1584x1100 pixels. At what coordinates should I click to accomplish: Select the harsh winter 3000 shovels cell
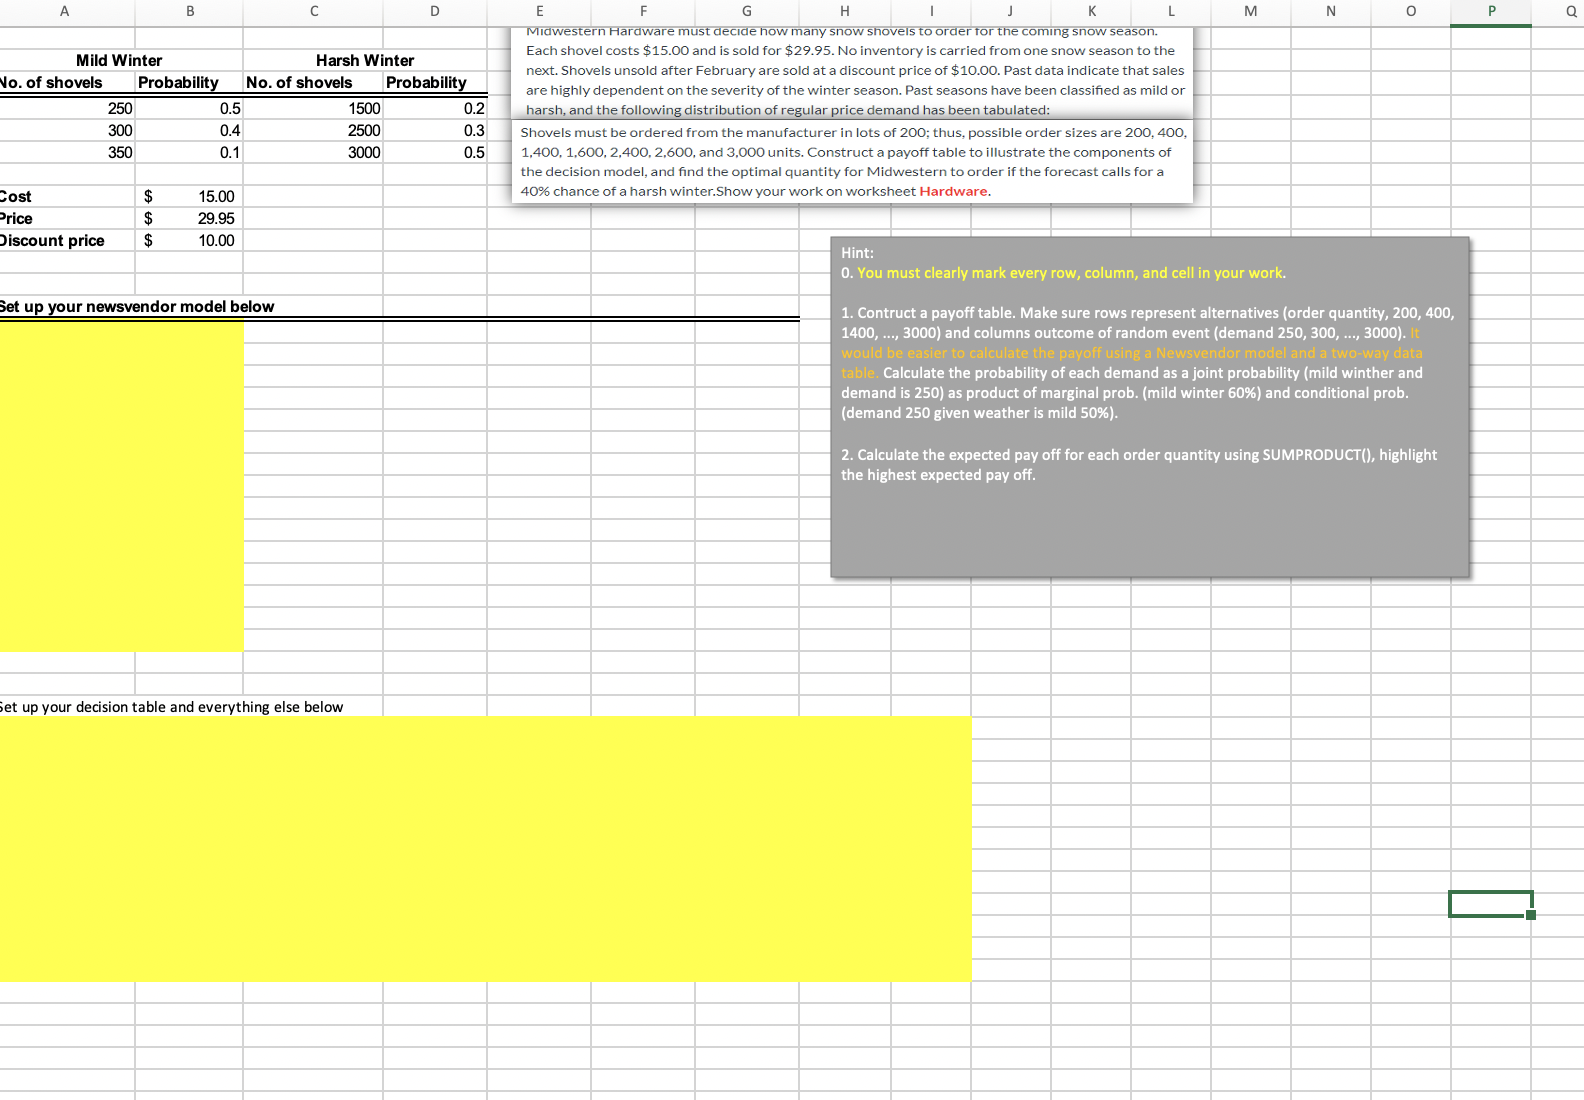[313, 152]
